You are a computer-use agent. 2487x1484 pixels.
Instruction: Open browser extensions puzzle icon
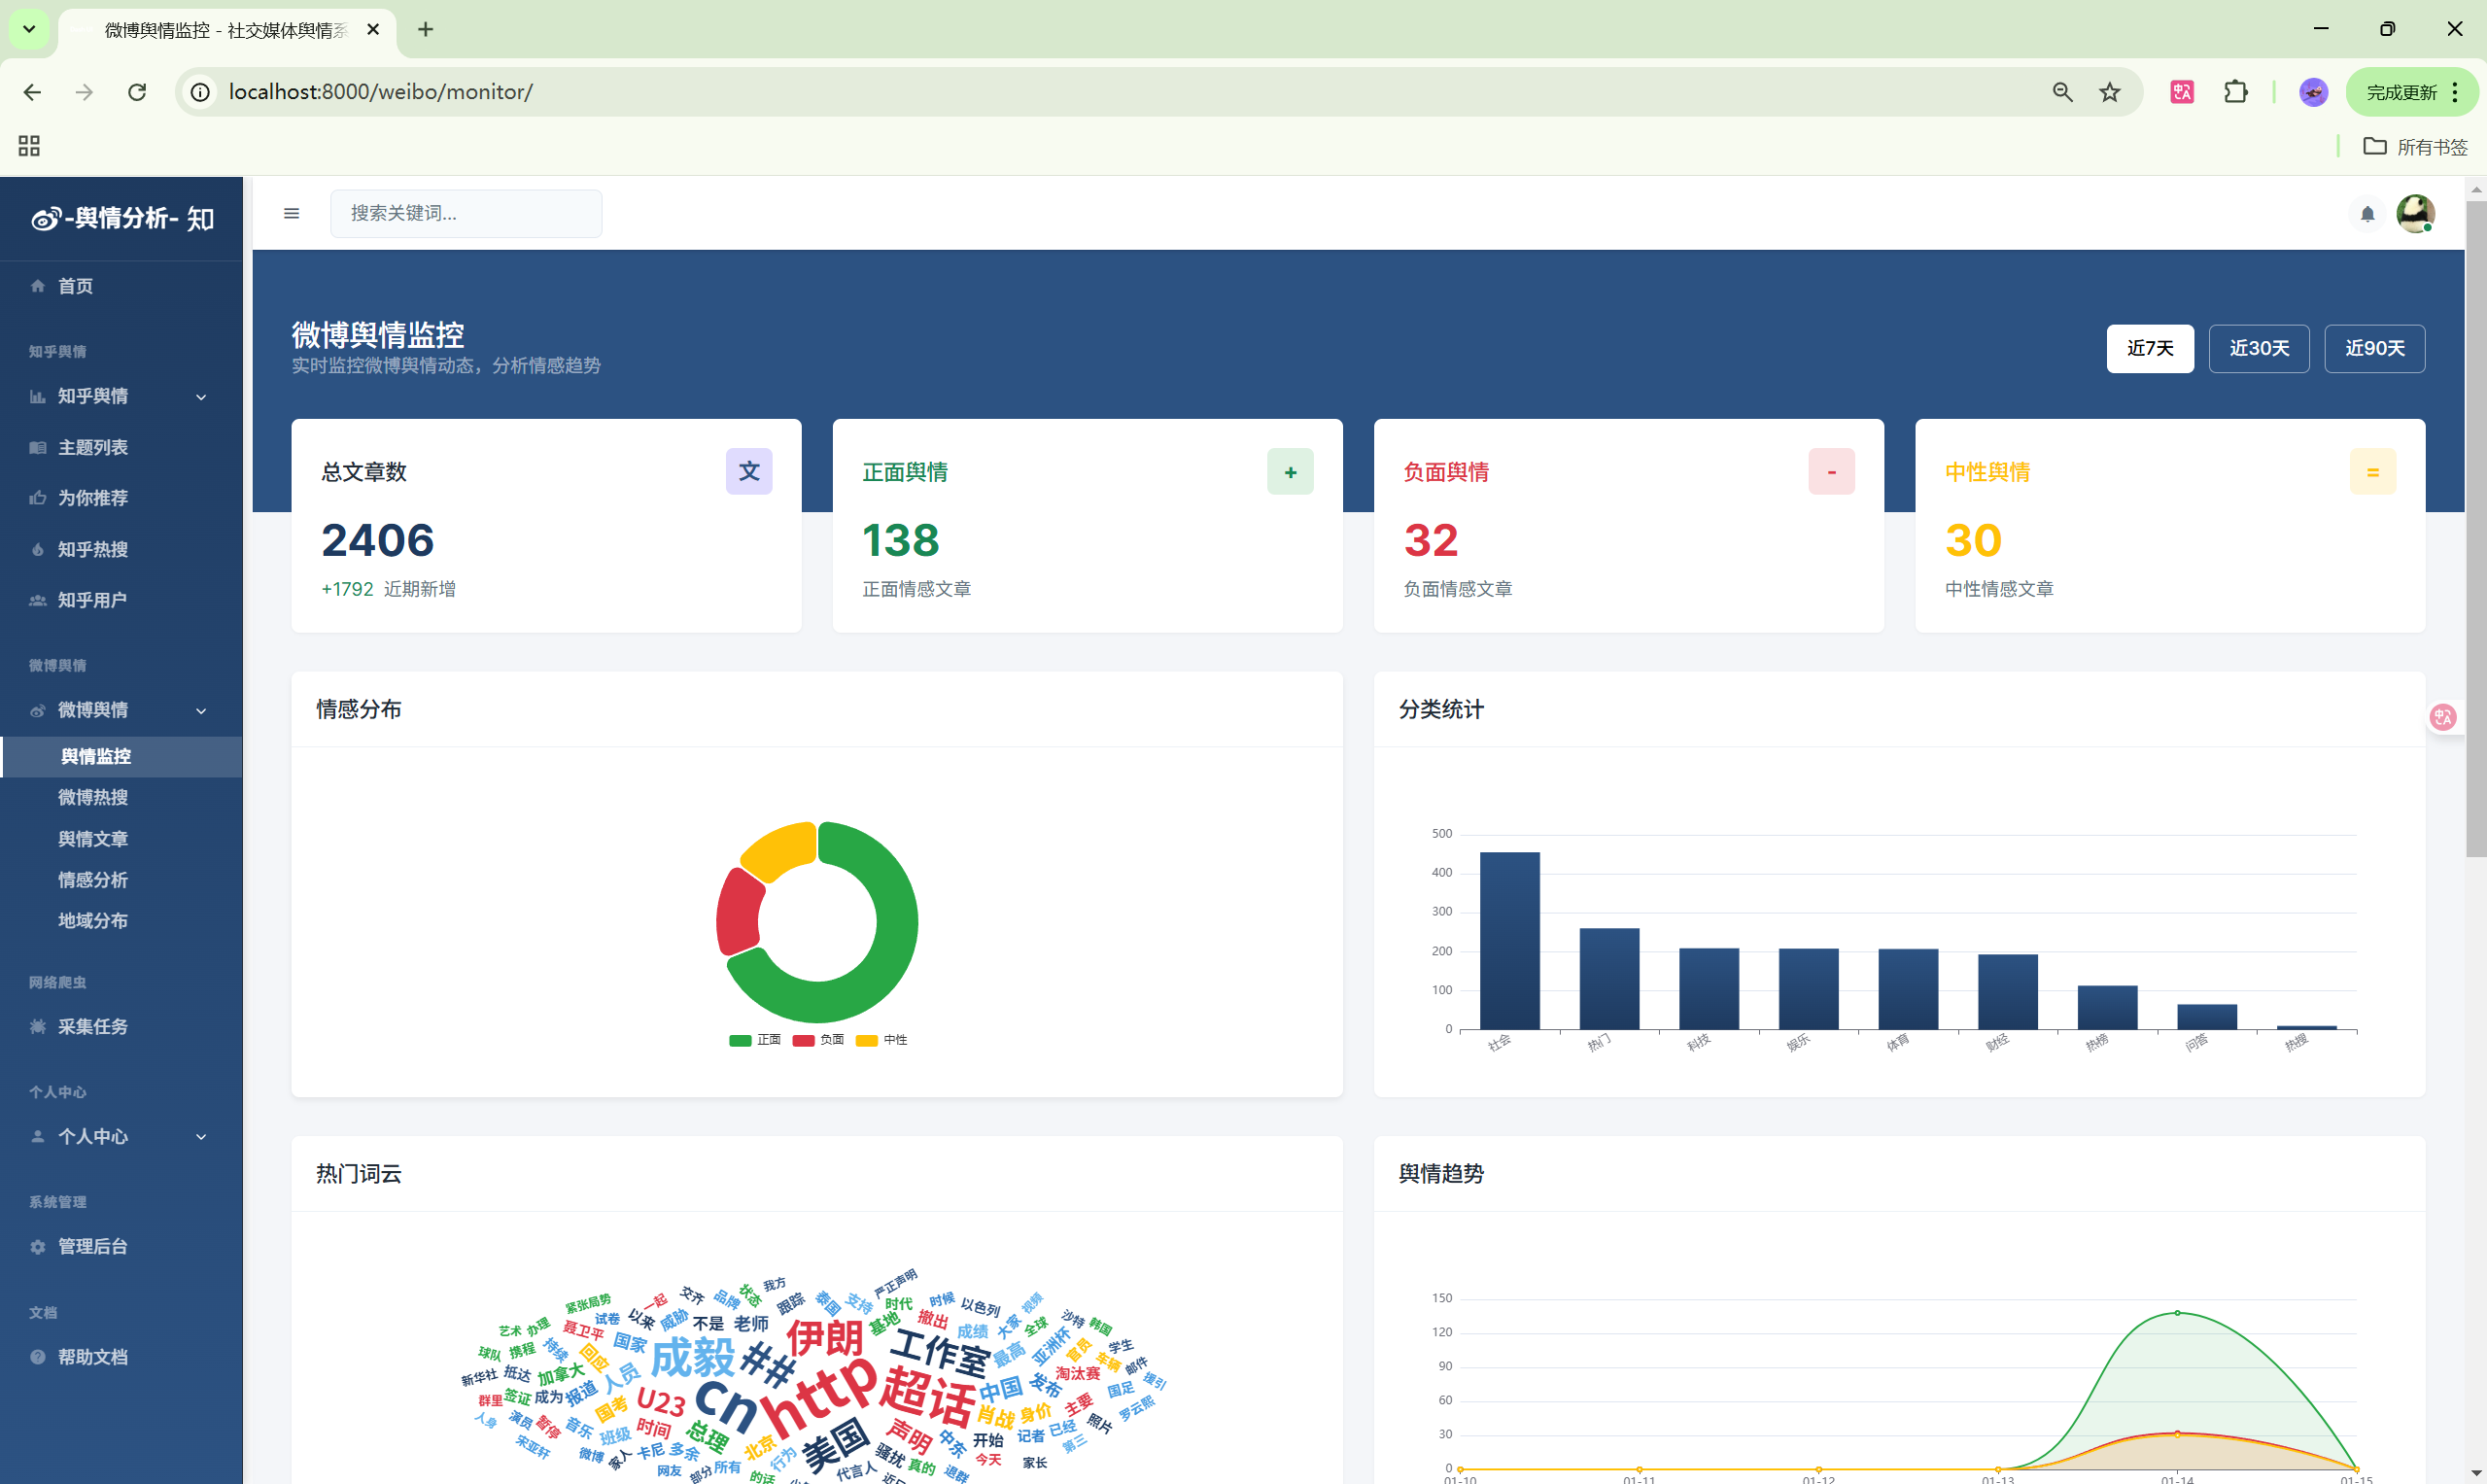(x=2235, y=92)
